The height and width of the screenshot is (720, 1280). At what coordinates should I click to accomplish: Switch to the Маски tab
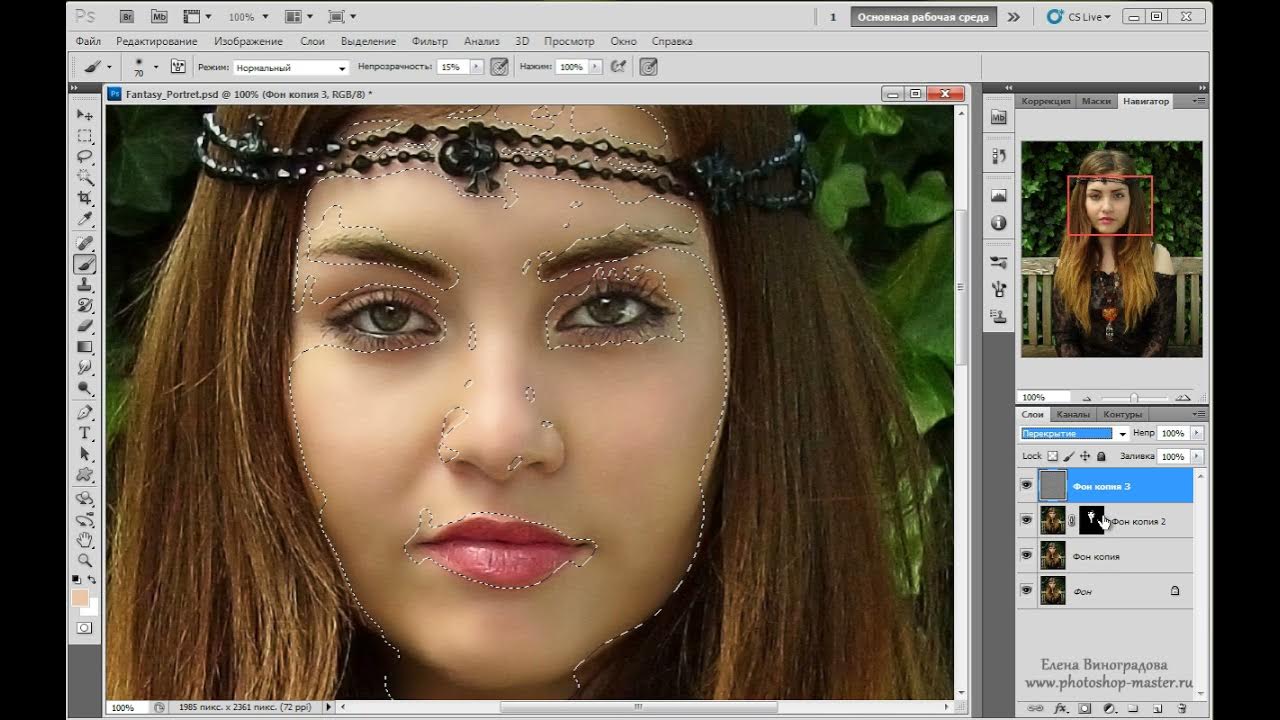1096,101
